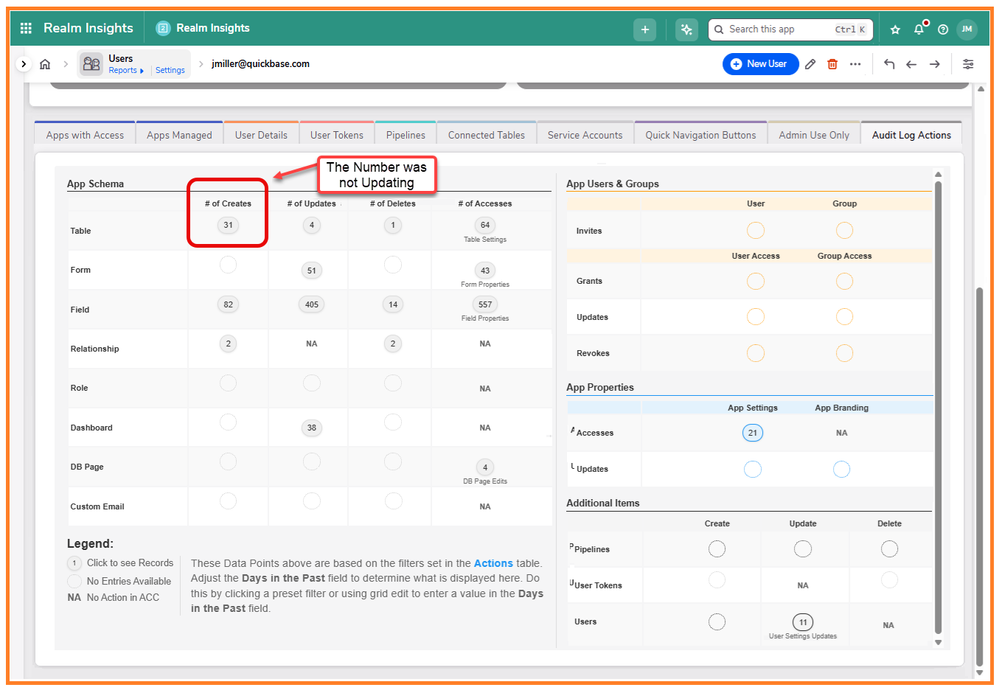Switch to Apps with Access tab
This screenshot has height=690, width=999.
pos(85,134)
